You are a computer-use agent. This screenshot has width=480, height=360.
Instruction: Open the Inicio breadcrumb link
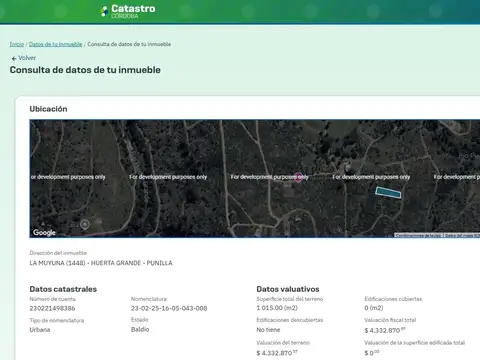tap(17, 44)
